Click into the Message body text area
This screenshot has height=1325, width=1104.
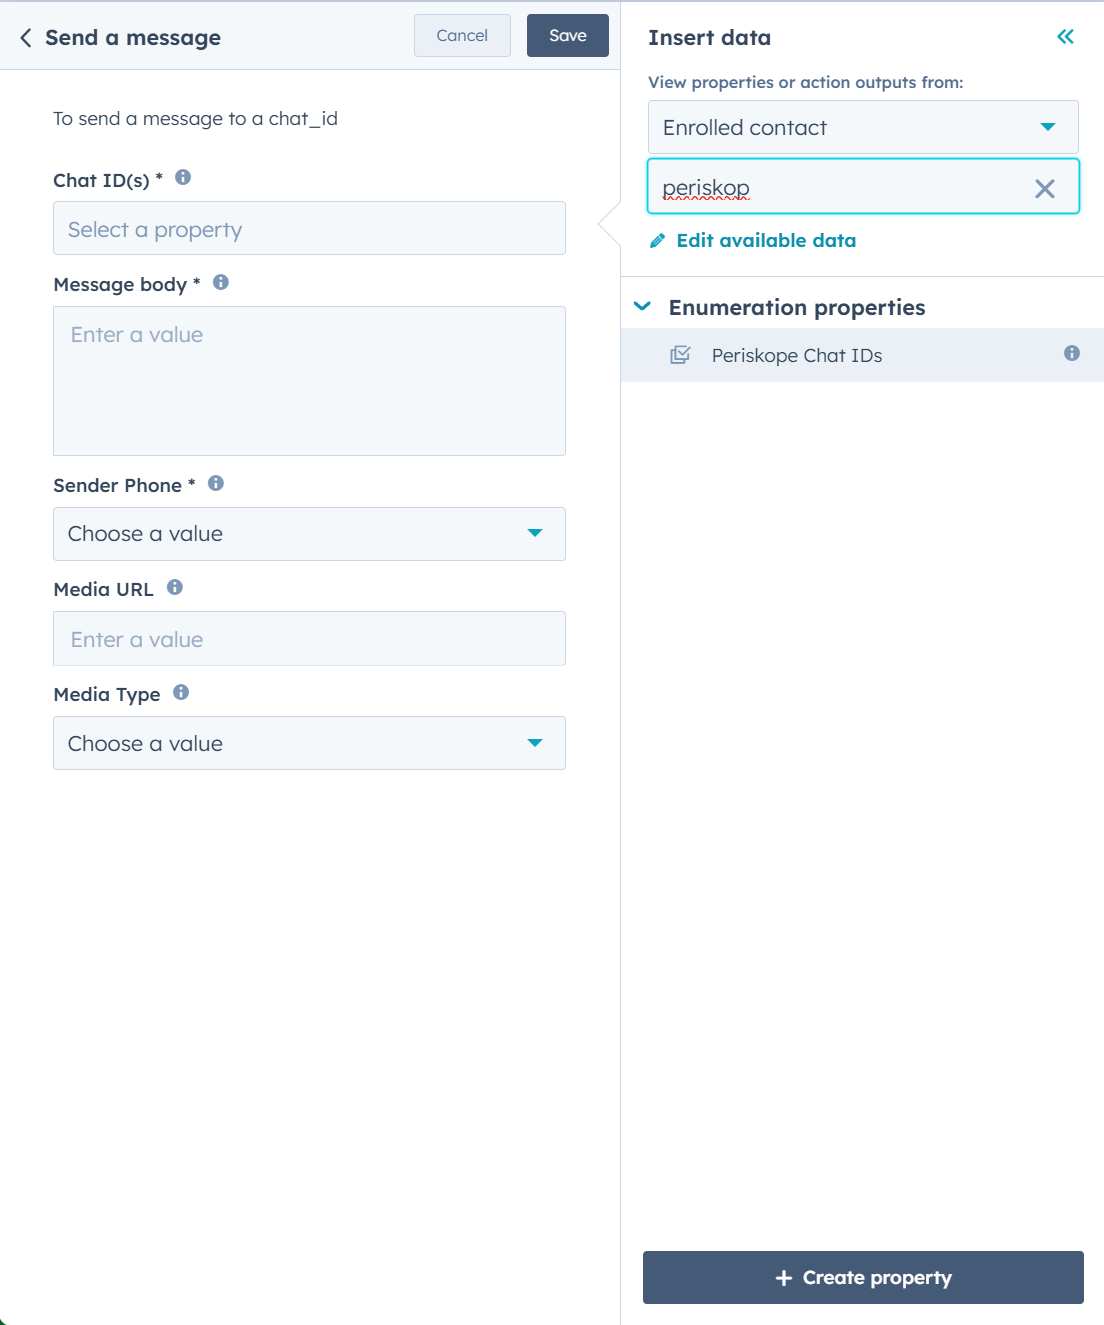[309, 381]
